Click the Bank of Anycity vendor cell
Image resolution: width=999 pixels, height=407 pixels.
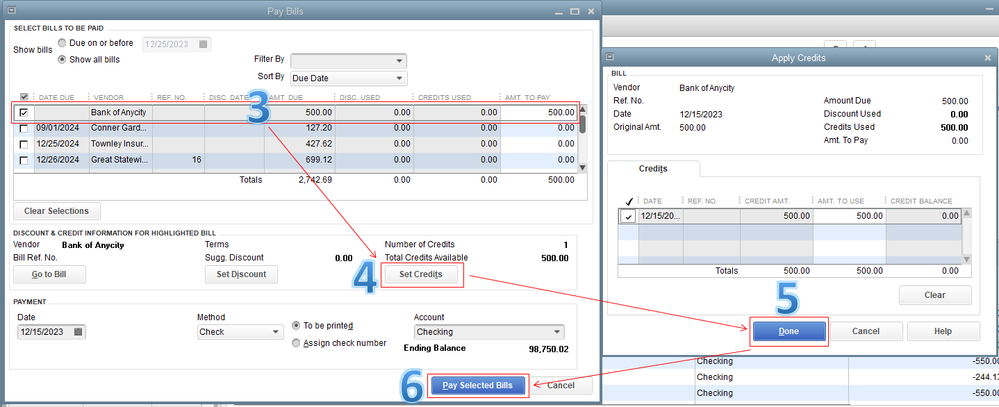coord(120,113)
